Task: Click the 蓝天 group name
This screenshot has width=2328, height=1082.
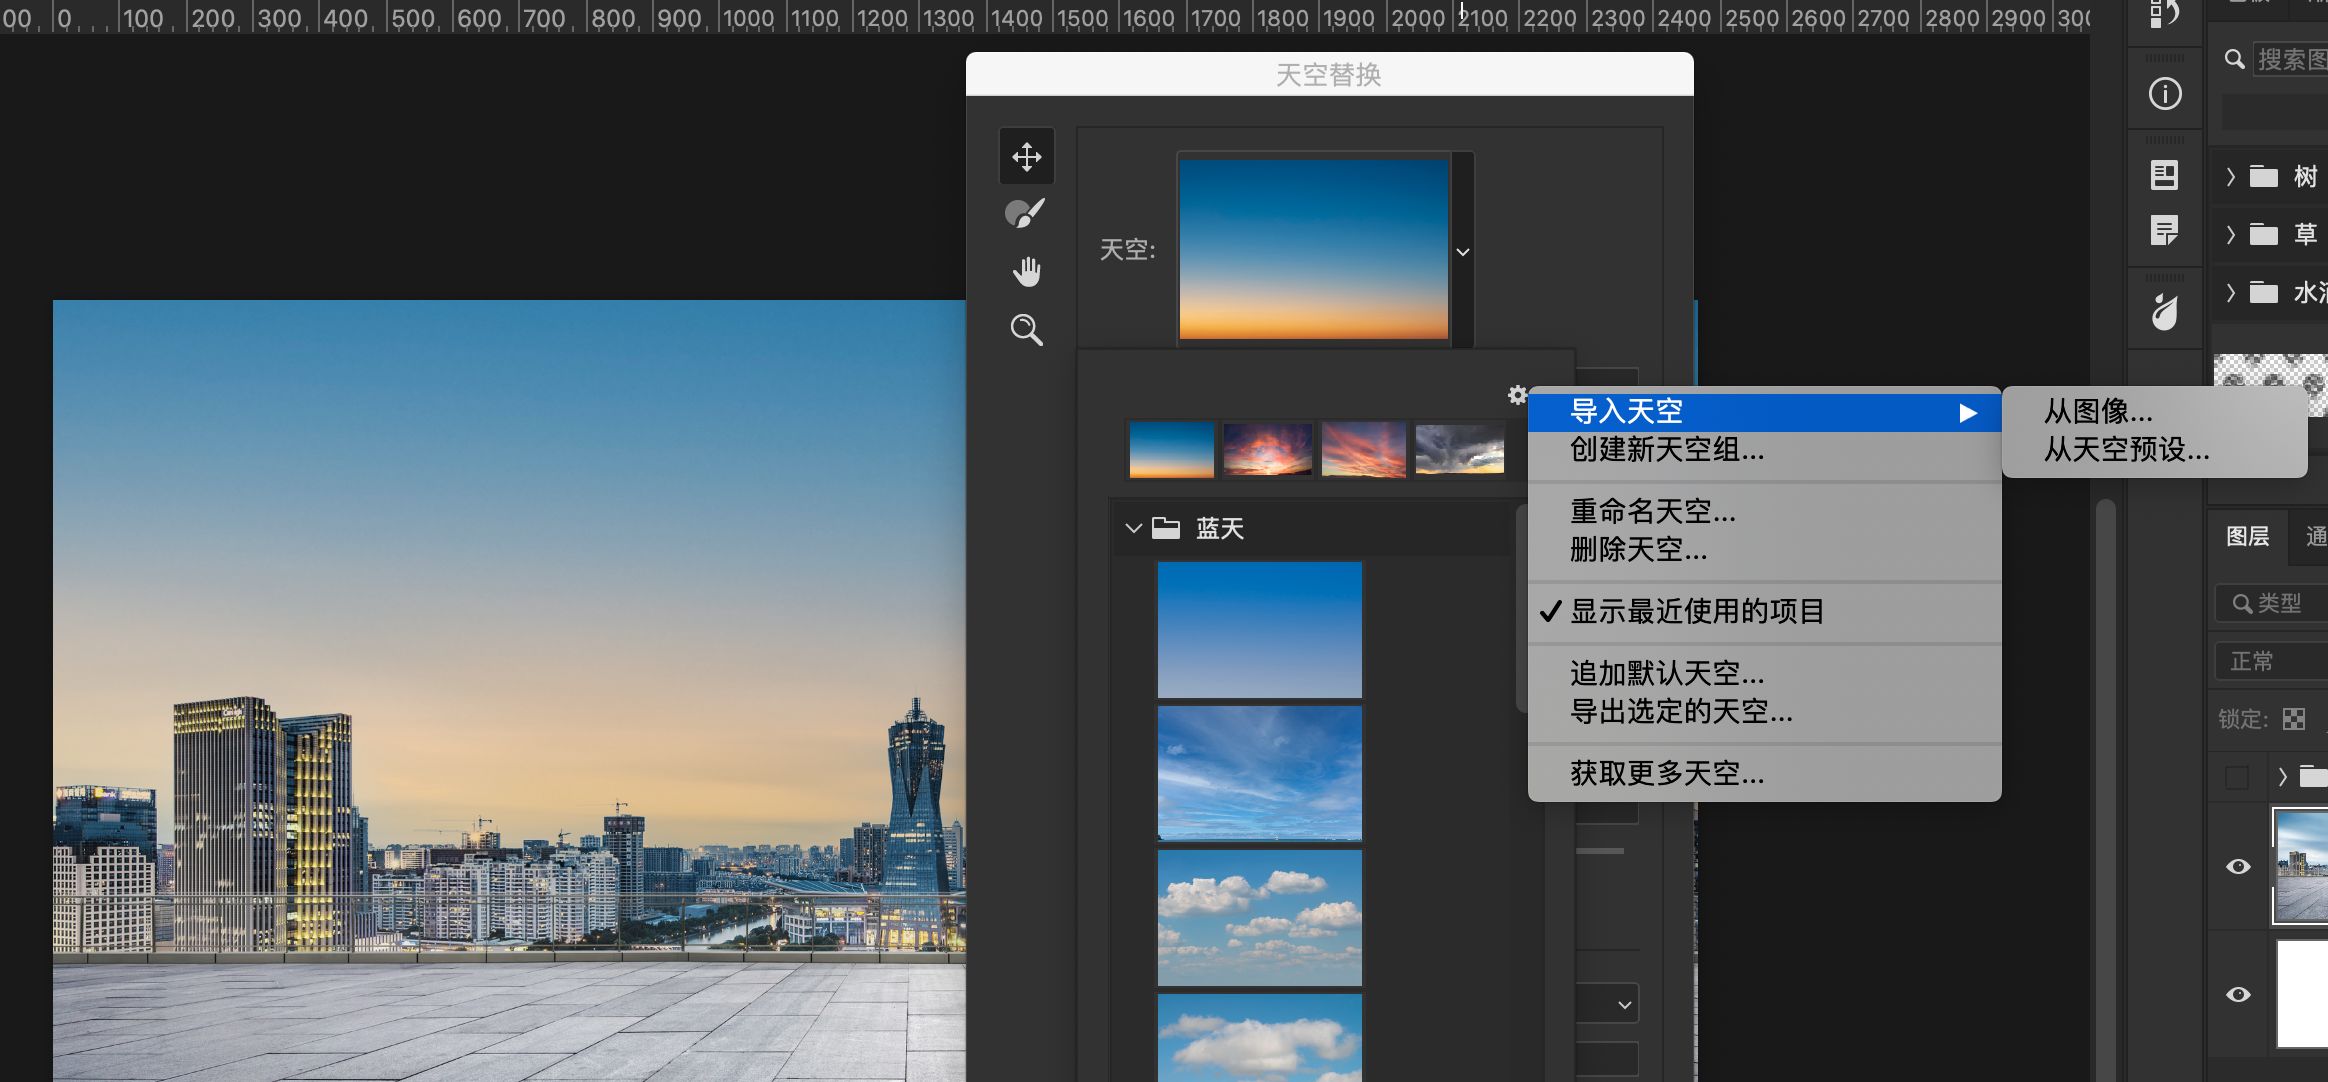Action: click(1220, 528)
